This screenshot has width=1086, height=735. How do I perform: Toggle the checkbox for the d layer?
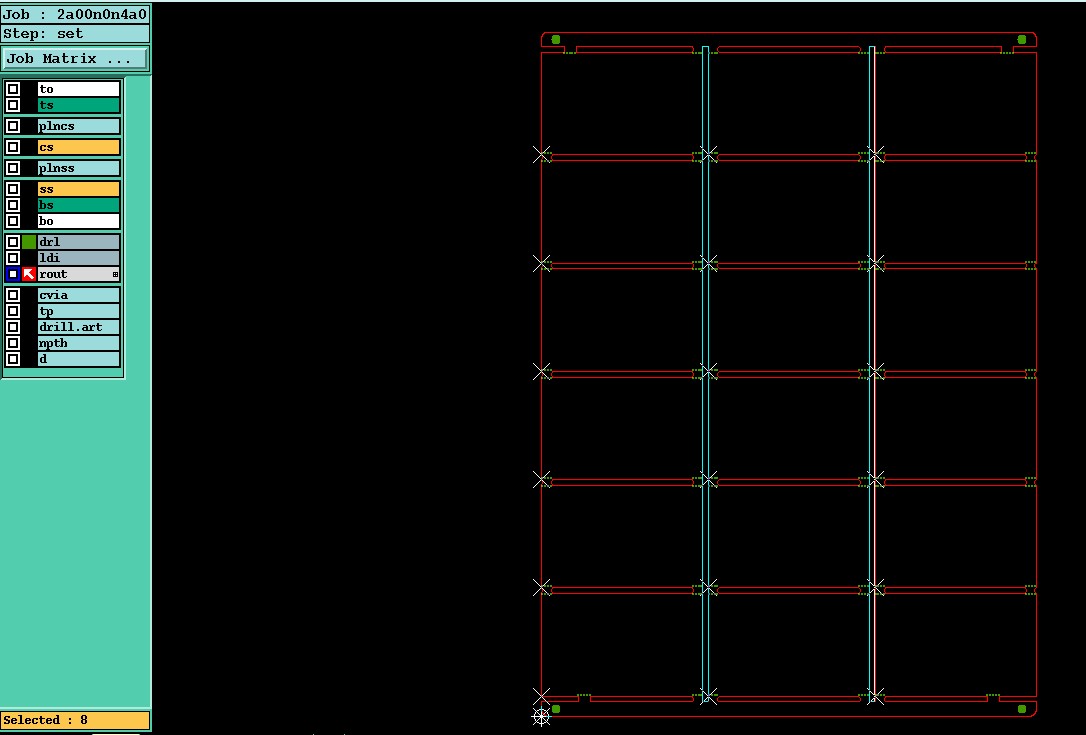tap(13, 359)
